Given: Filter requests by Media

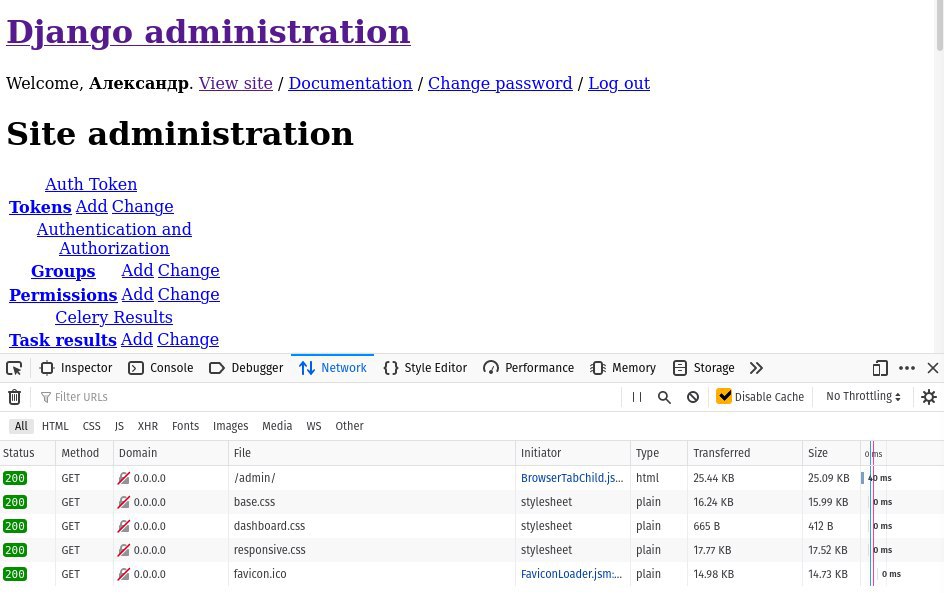Looking at the screenshot, I should [x=277, y=426].
